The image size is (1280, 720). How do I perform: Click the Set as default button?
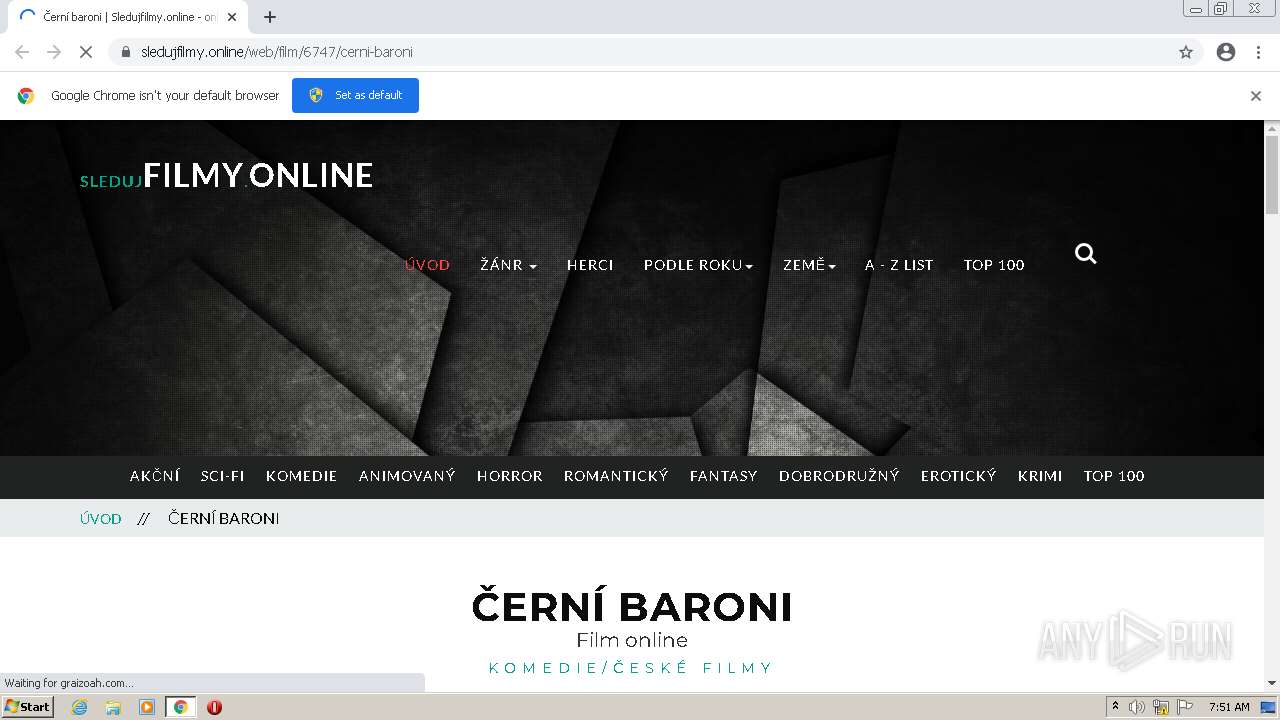pos(355,95)
